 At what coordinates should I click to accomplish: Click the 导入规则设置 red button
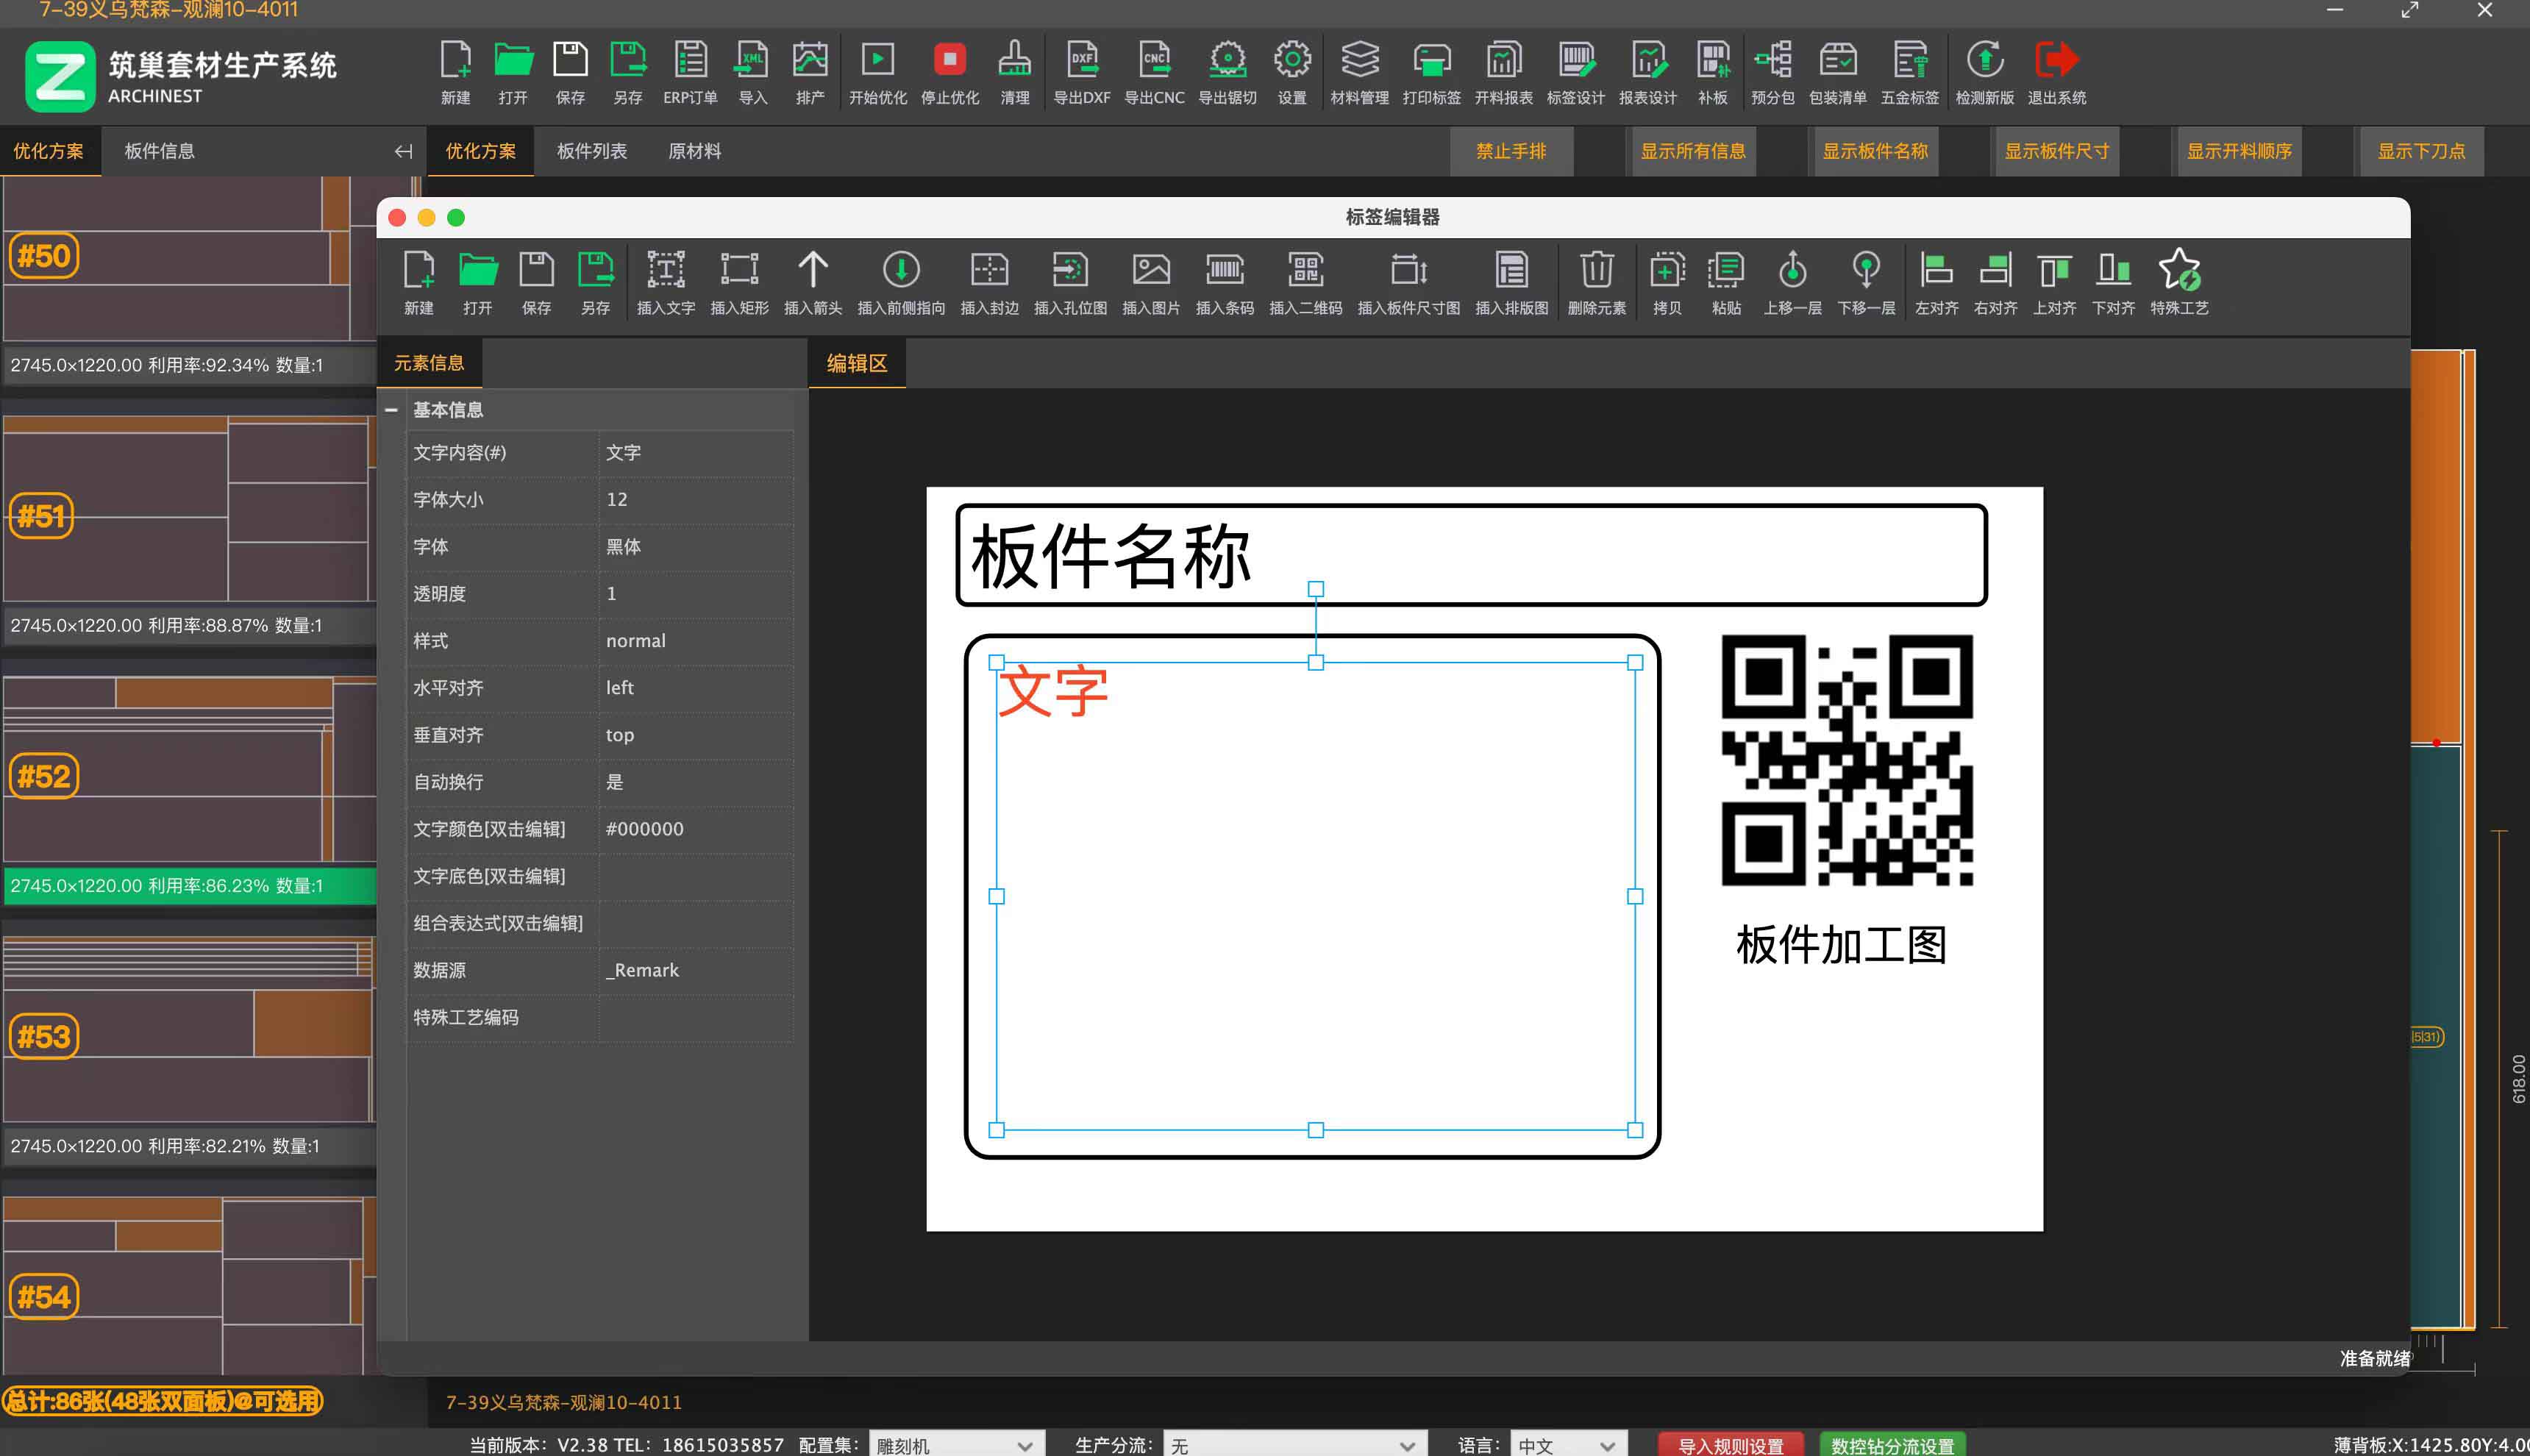[x=1730, y=1445]
